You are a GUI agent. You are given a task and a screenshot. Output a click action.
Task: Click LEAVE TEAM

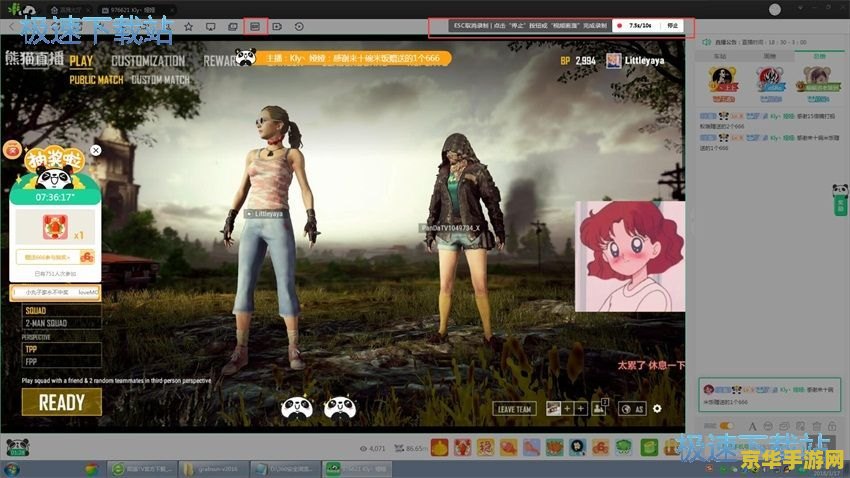coord(514,409)
